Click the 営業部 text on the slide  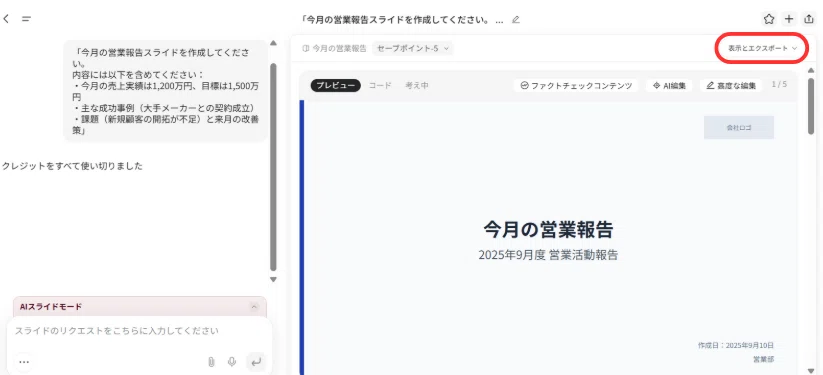point(764,359)
